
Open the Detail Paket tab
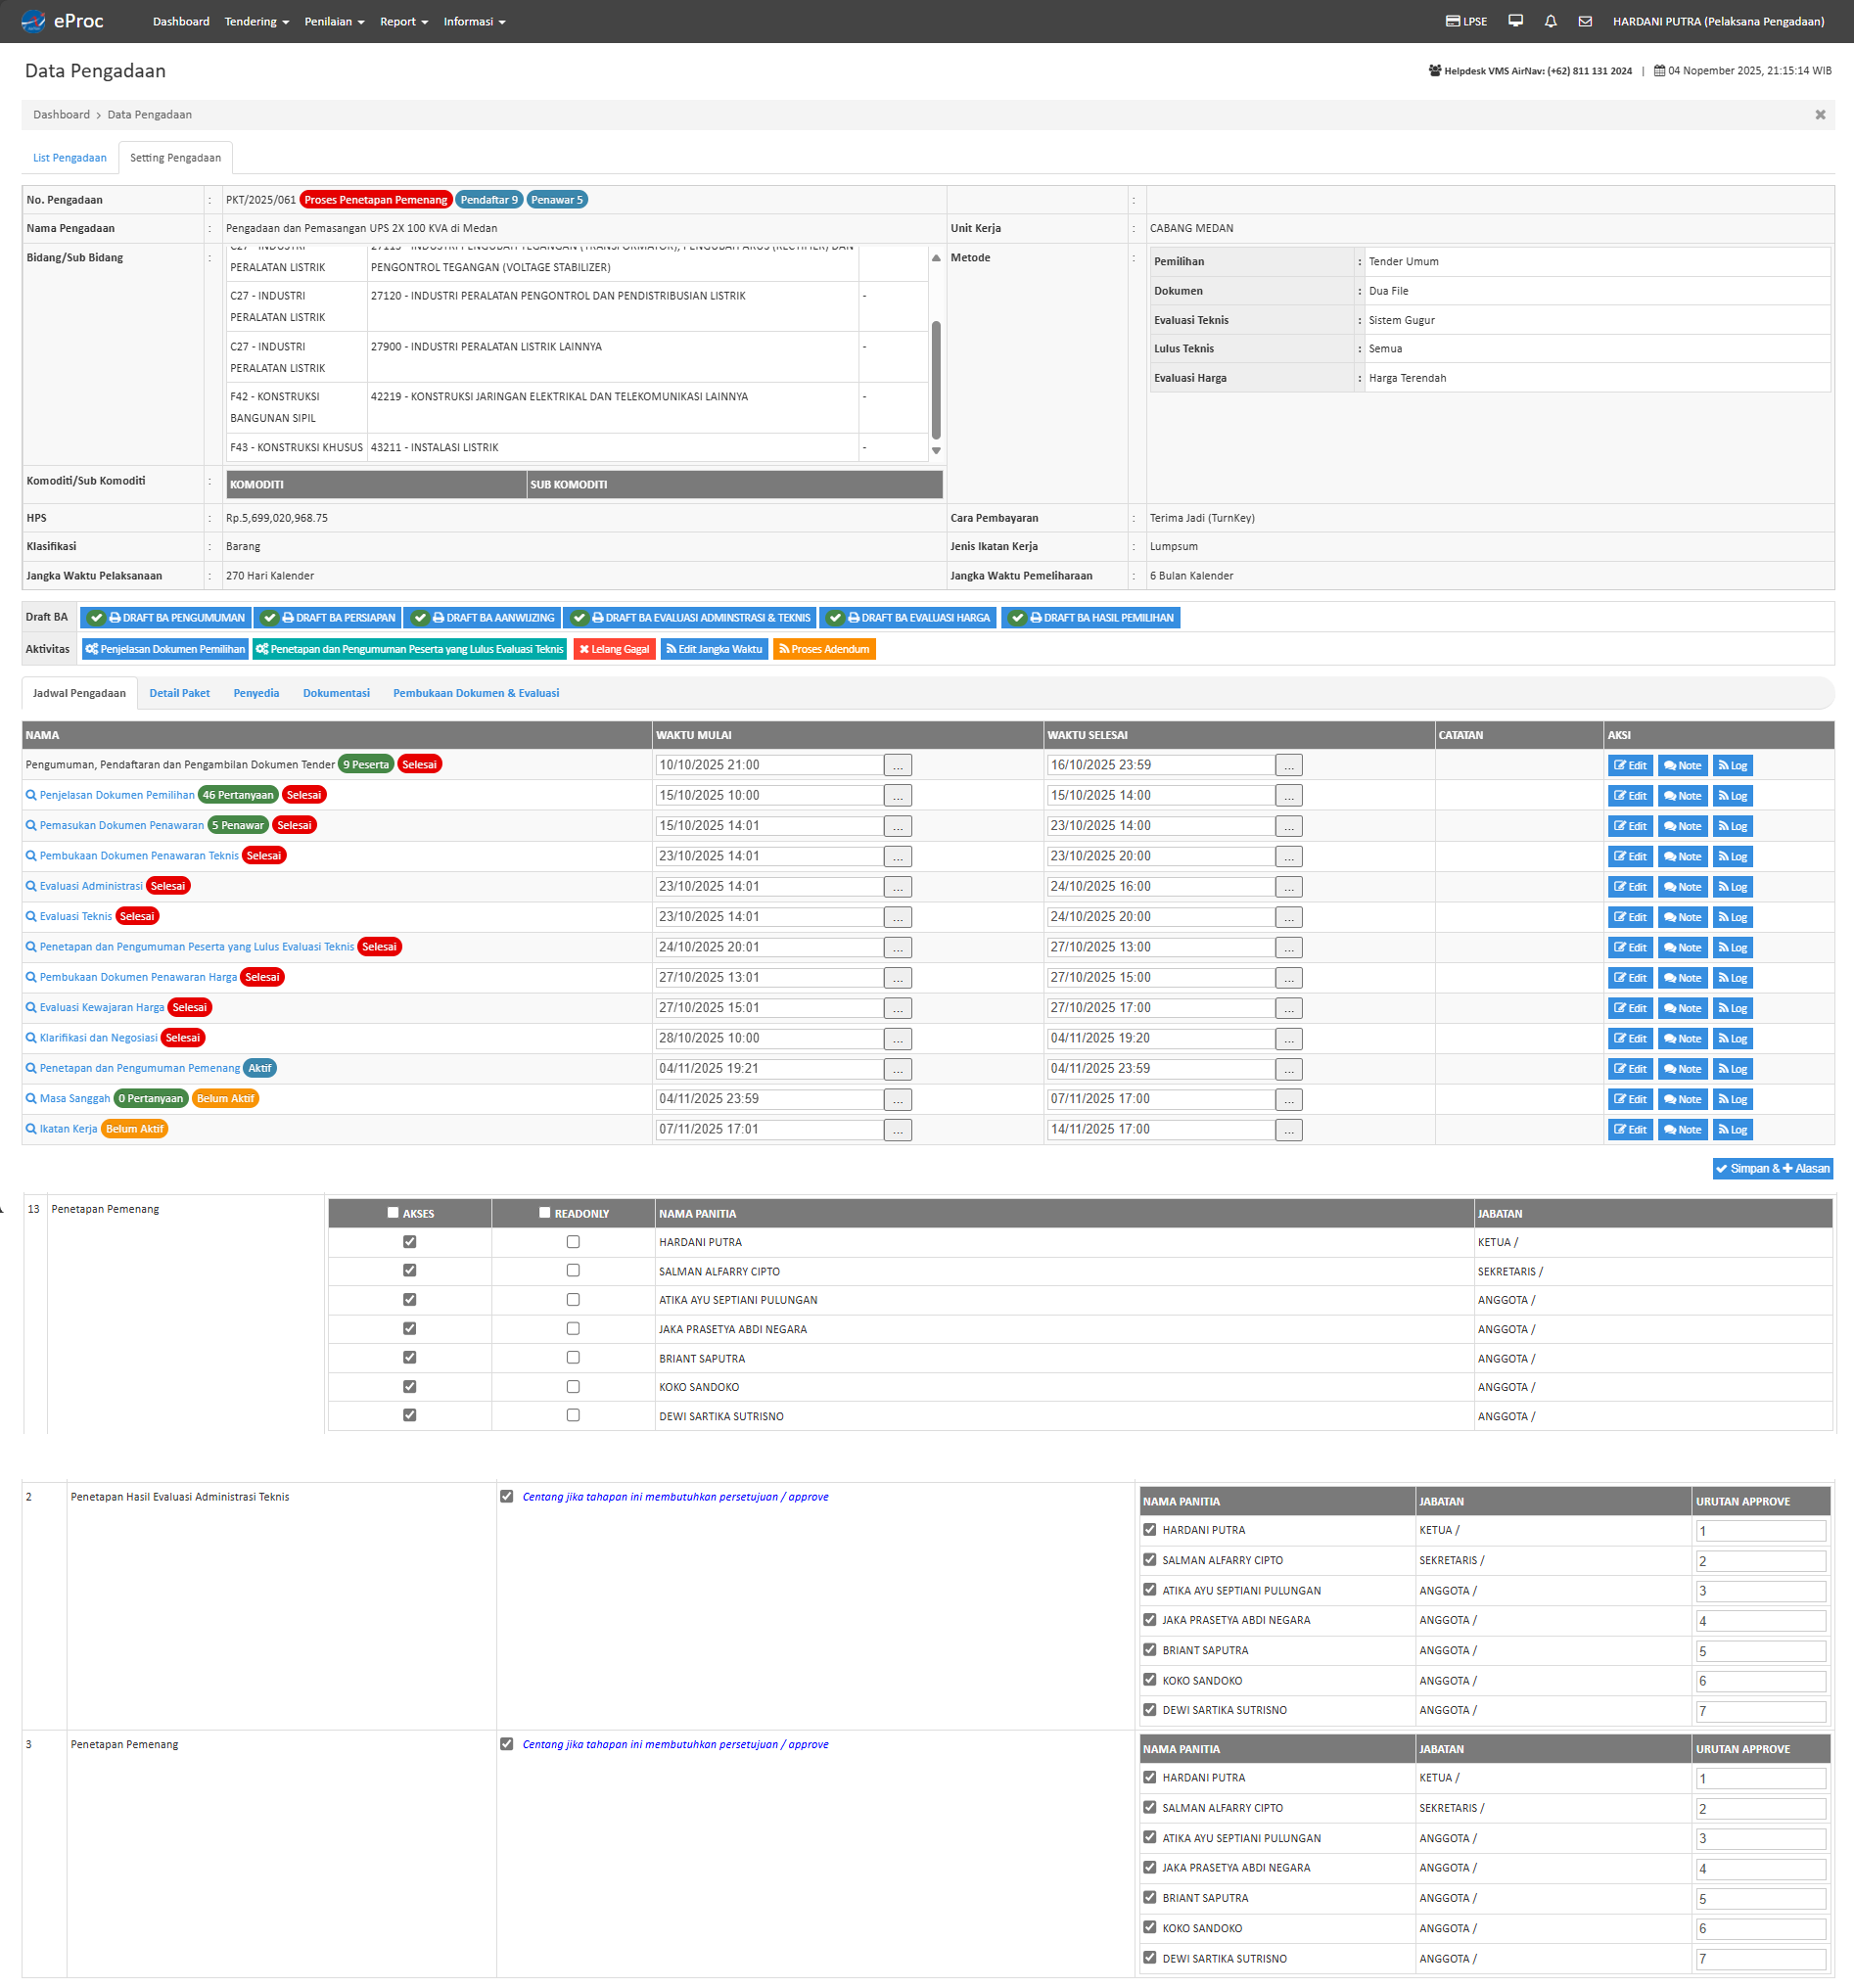(x=180, y=694)
